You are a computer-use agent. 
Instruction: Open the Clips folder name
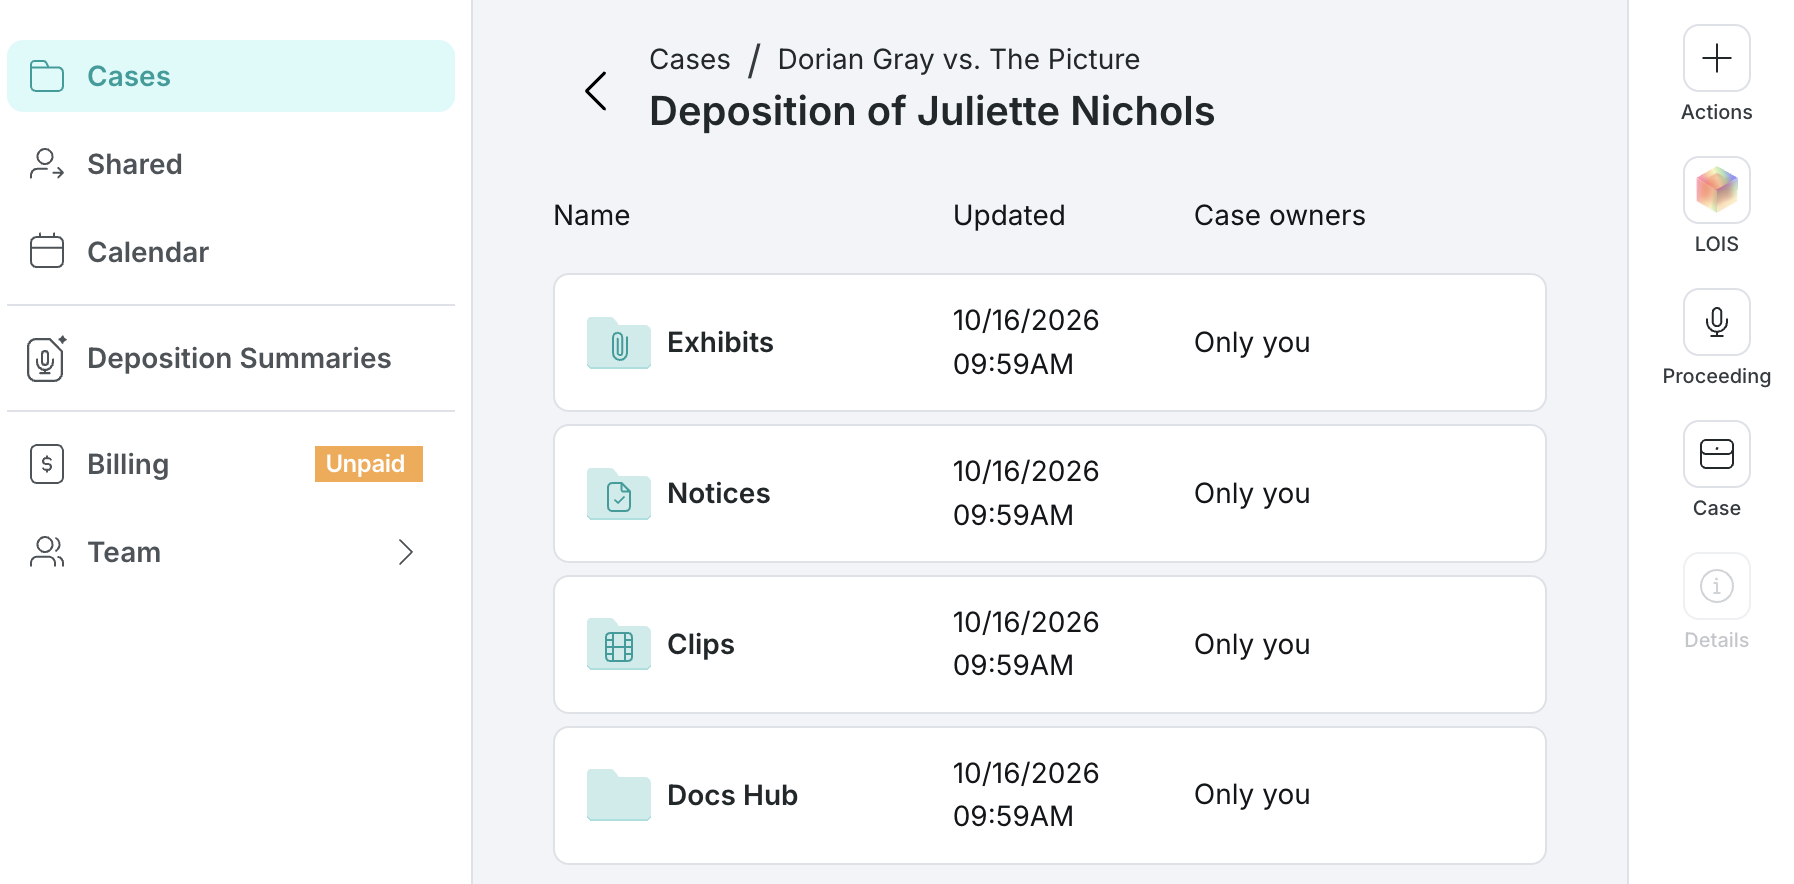point(700,644)
